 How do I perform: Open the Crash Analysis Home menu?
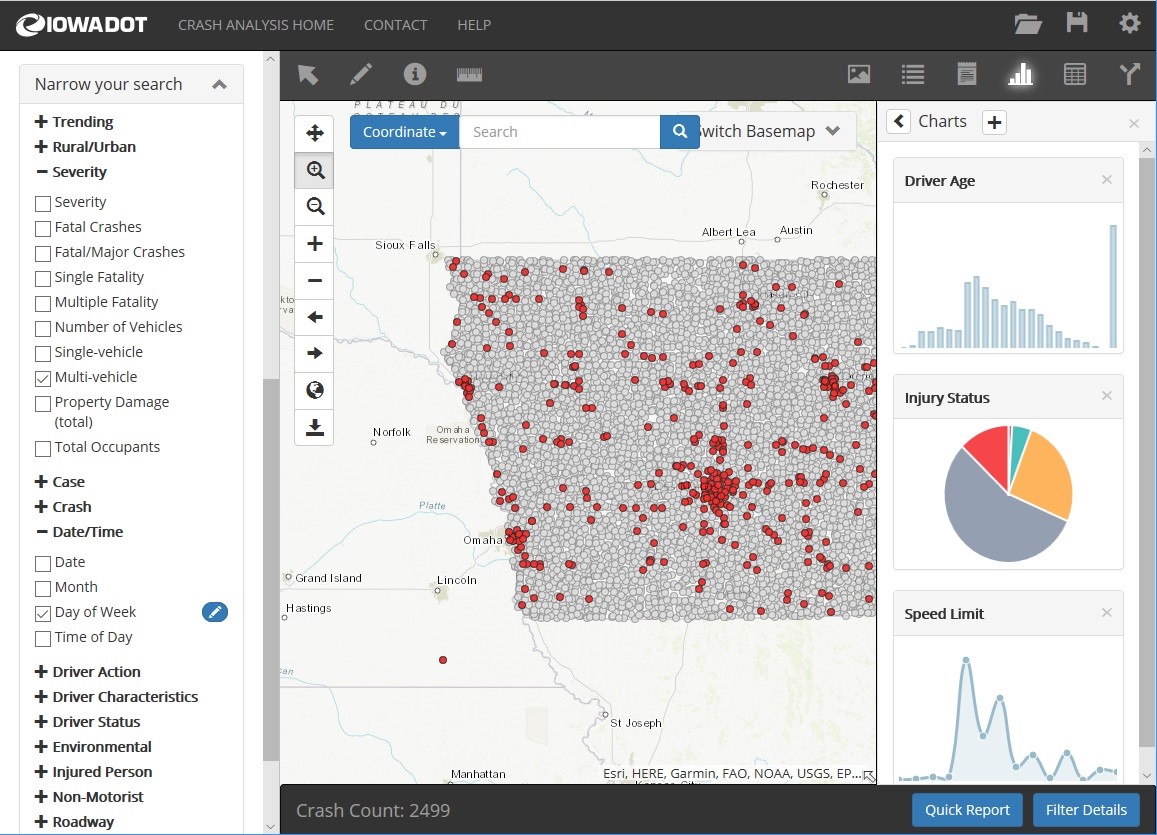click(256, 25)
